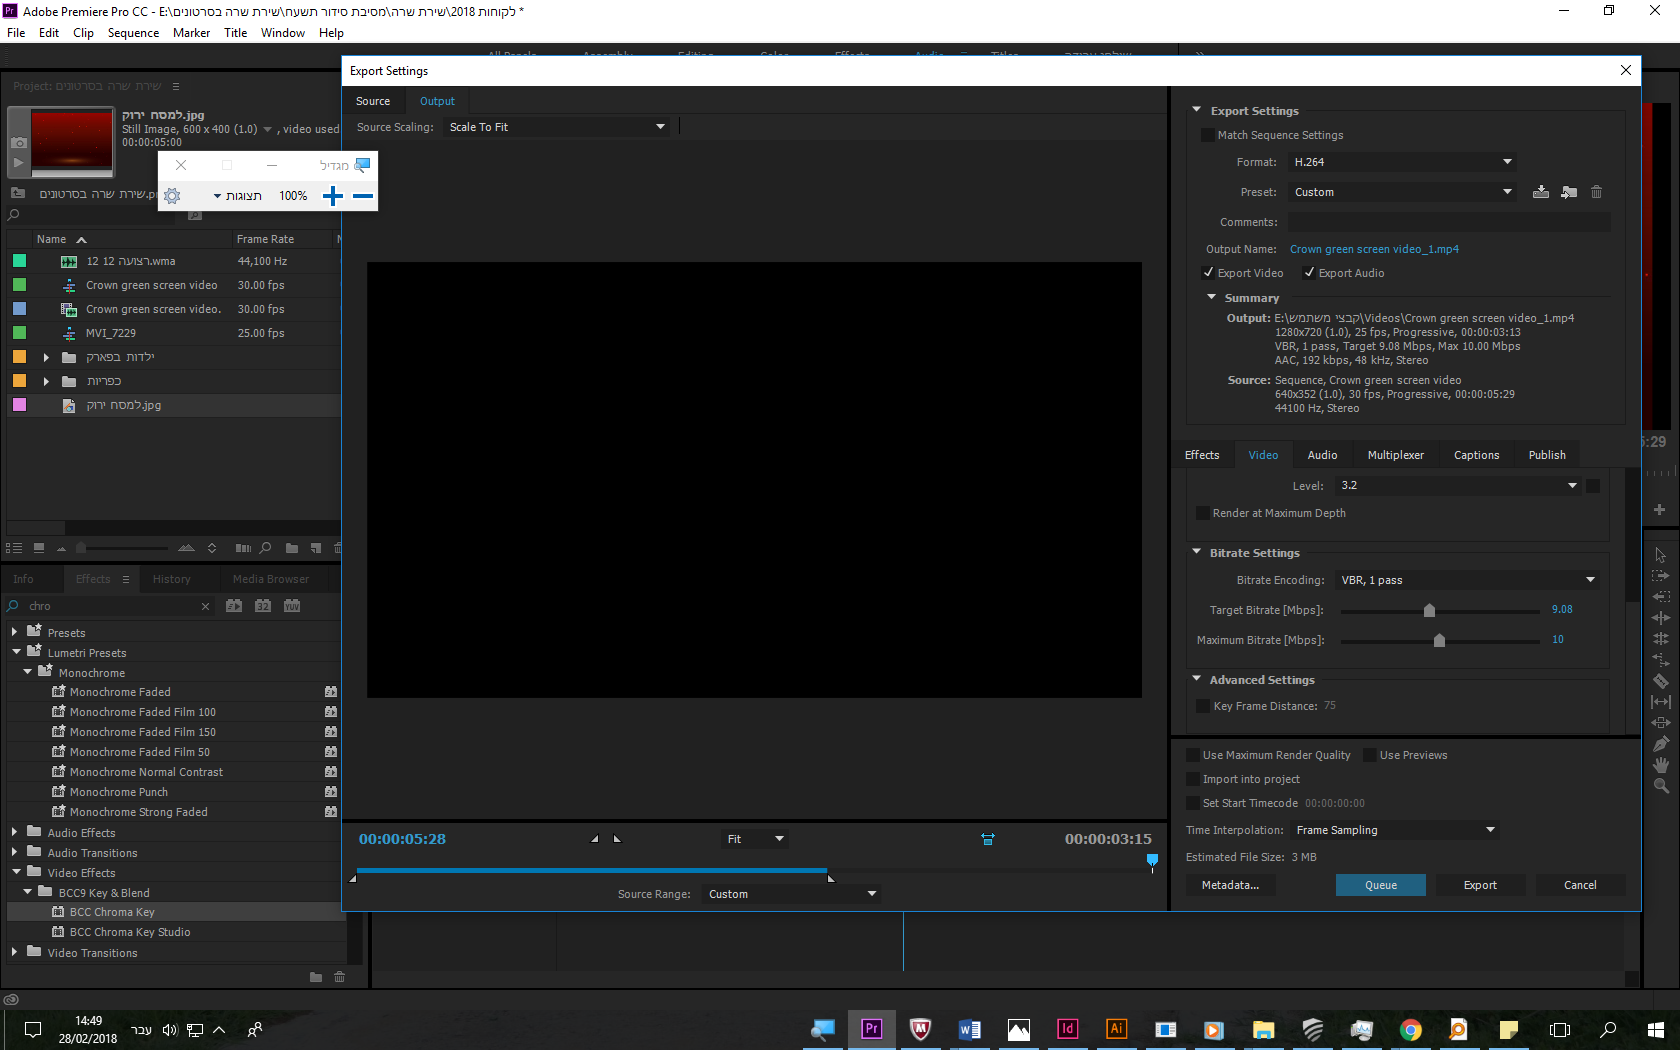Click the Project panel list view icon
1680x1050 pixels.
tap(14, 548)
